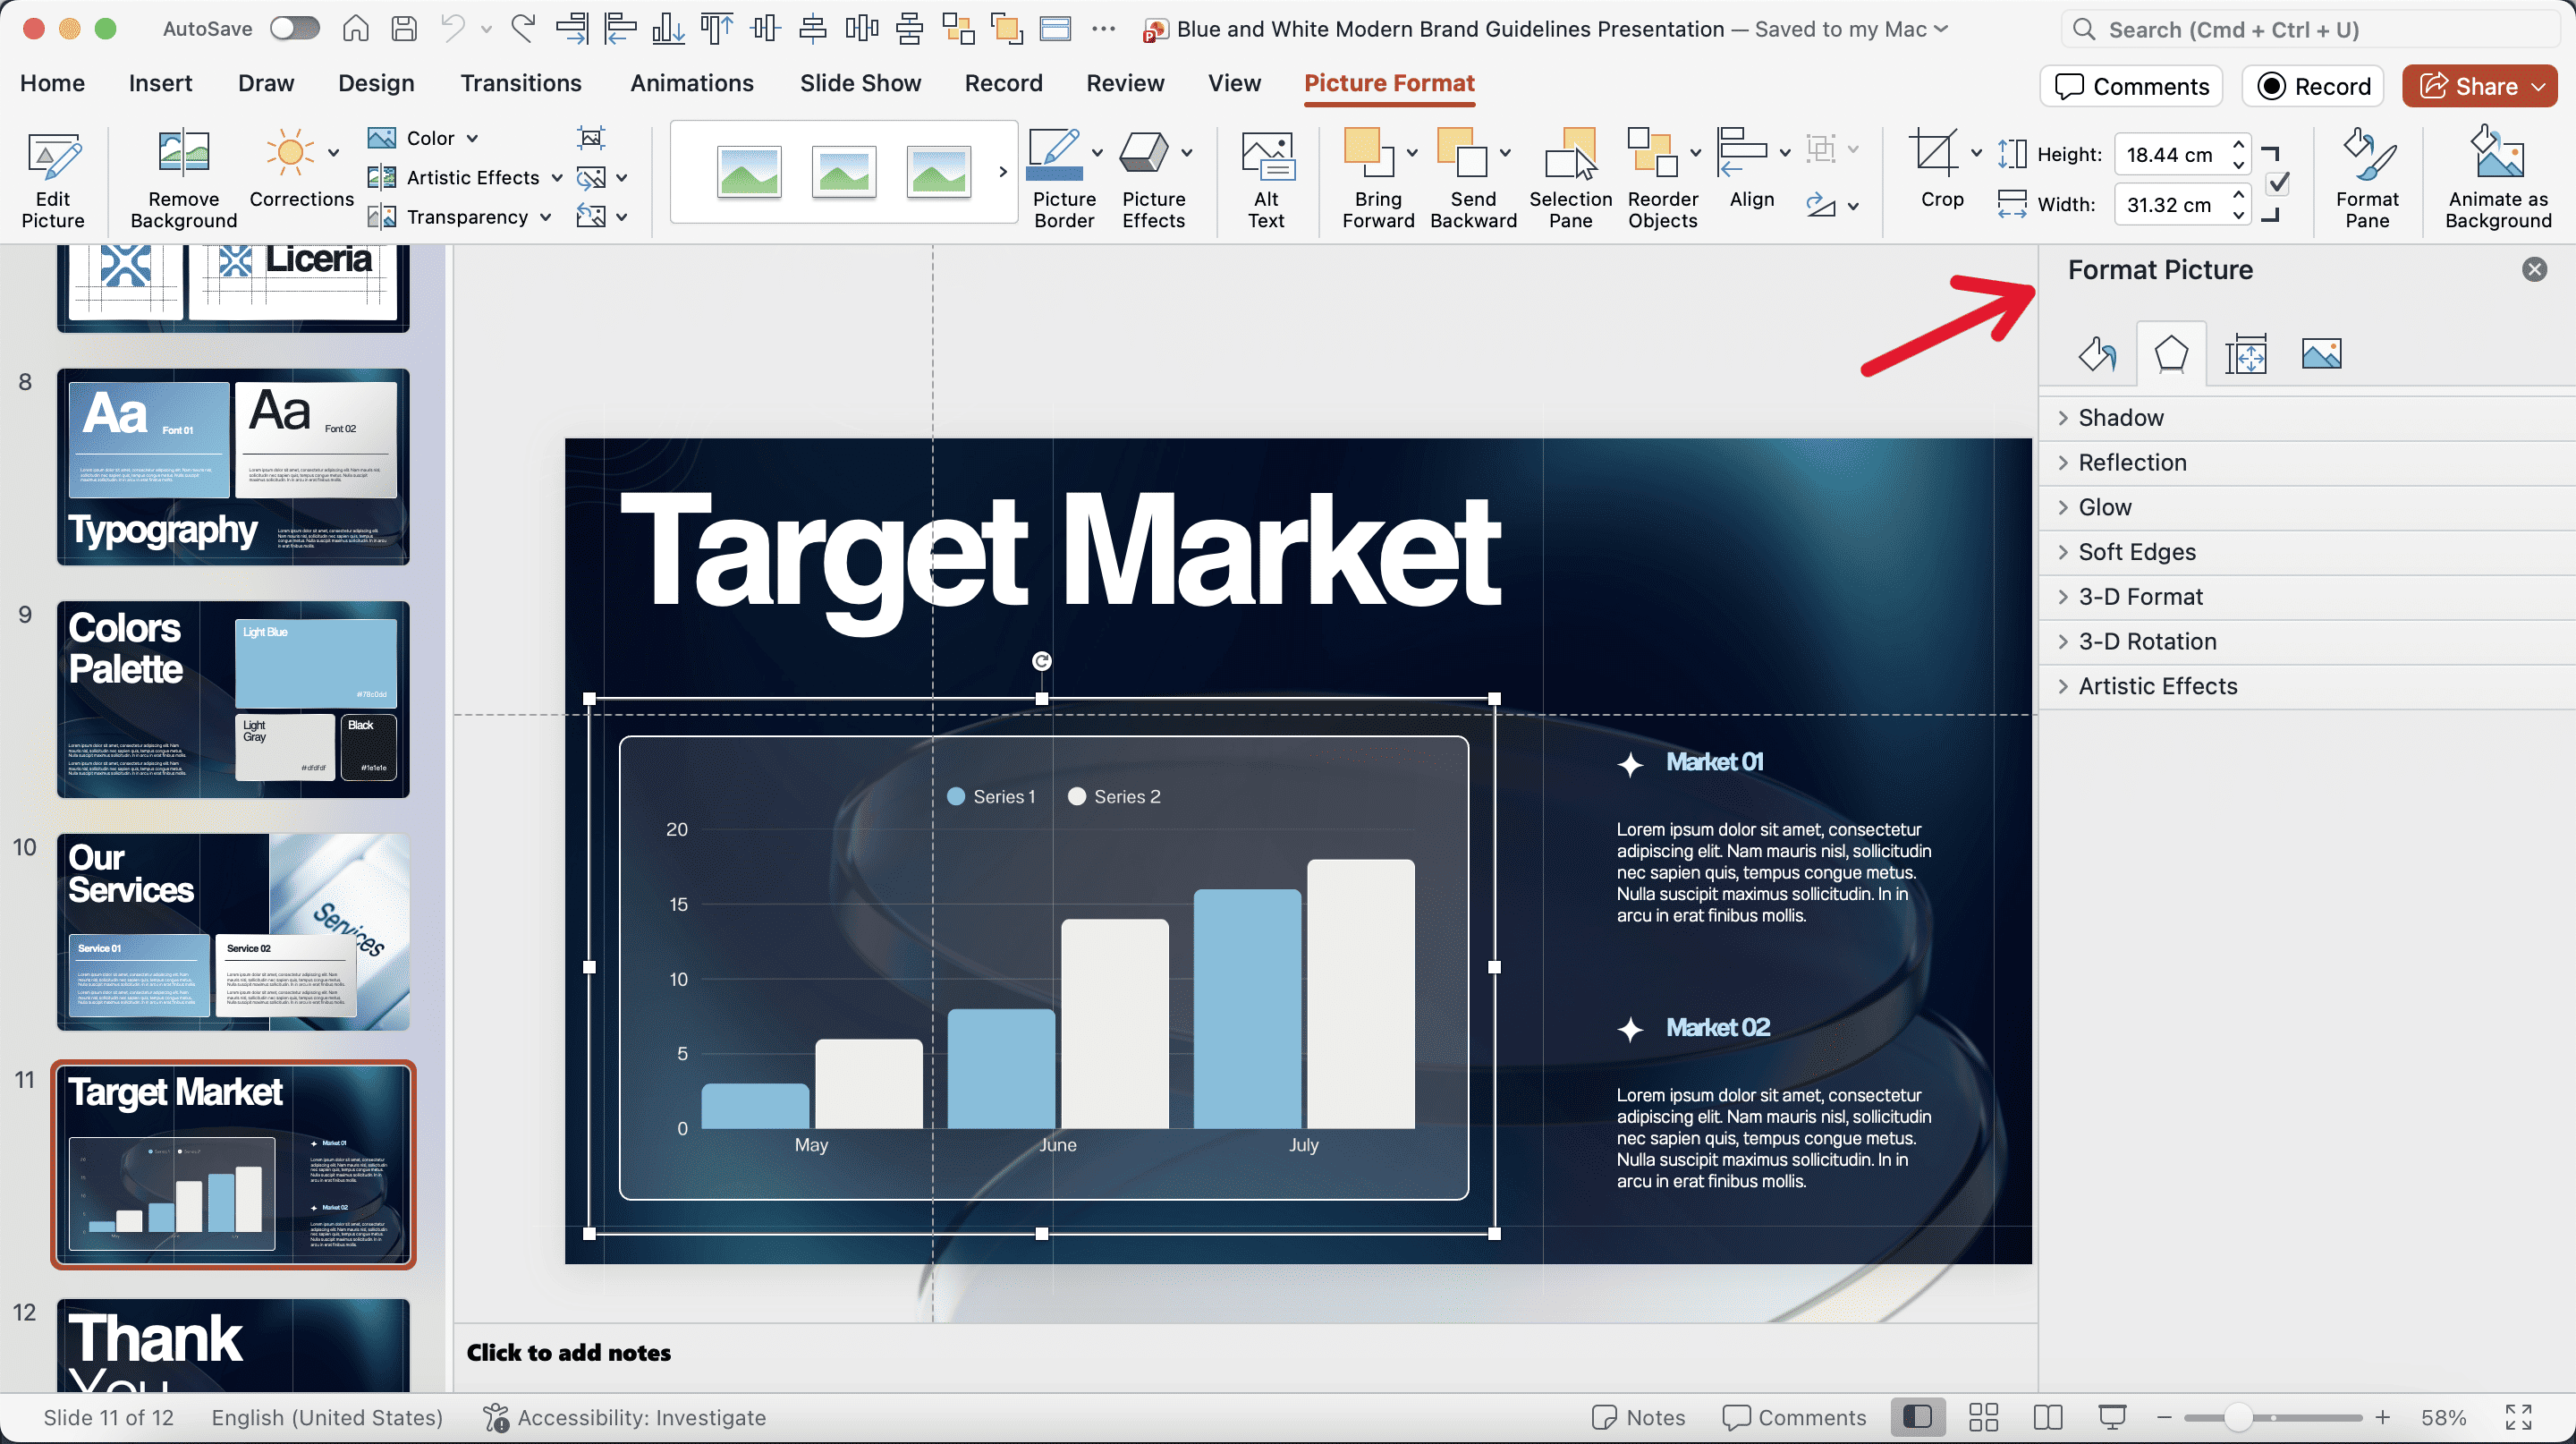
Task: Switch to Fill & Line pane tab
Action: click(x=2097, y=354)
